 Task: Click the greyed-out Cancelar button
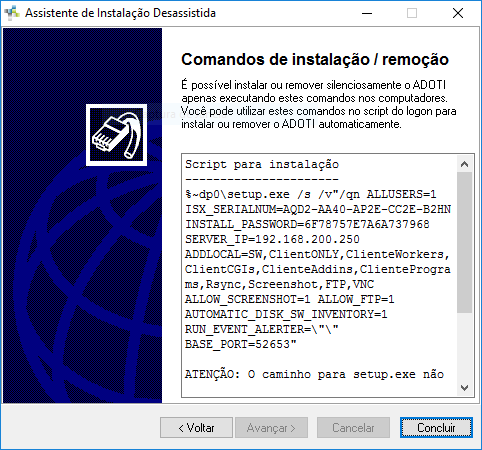(x=353, y=428)
